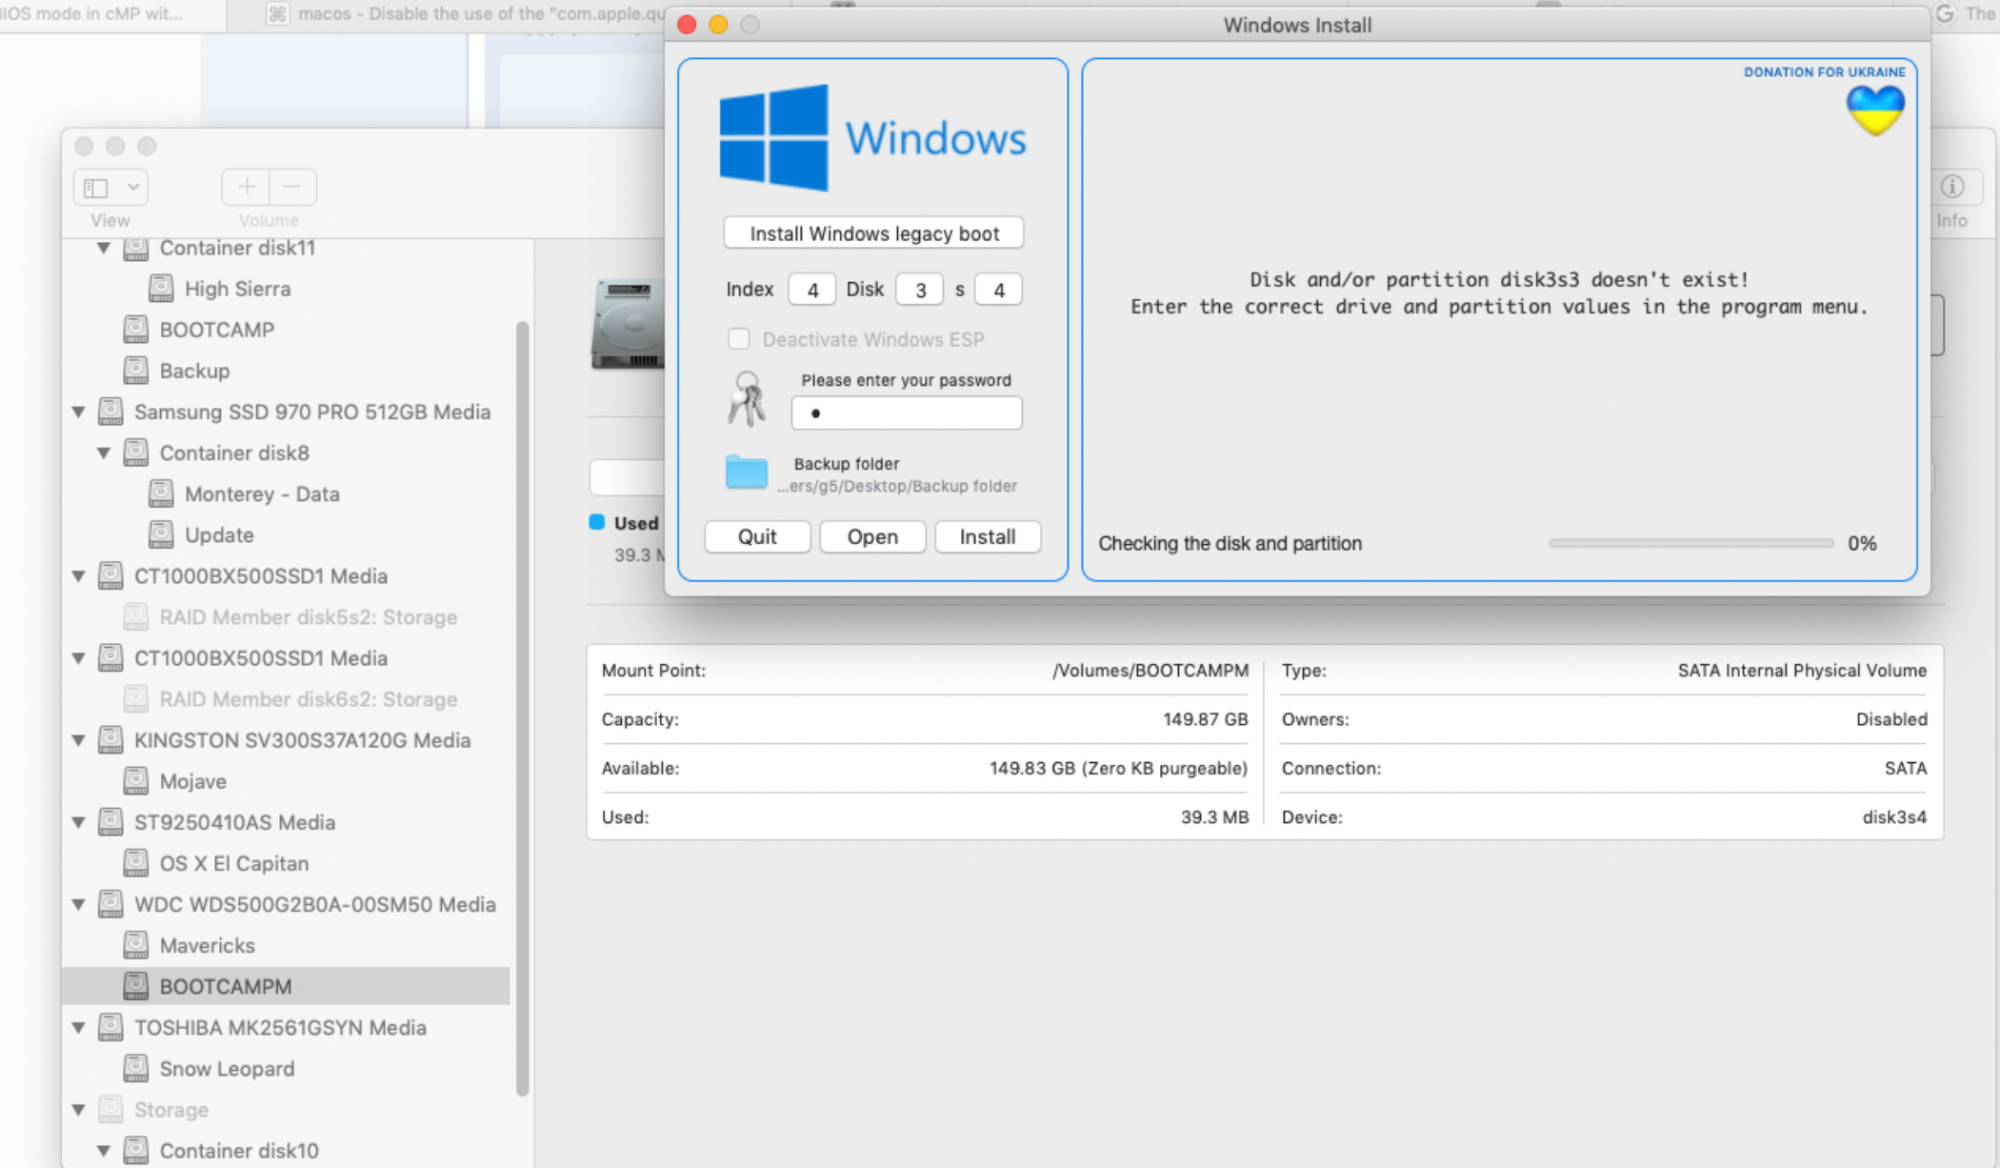Select the OS X El Capitan volume

[x=234, y=863]
